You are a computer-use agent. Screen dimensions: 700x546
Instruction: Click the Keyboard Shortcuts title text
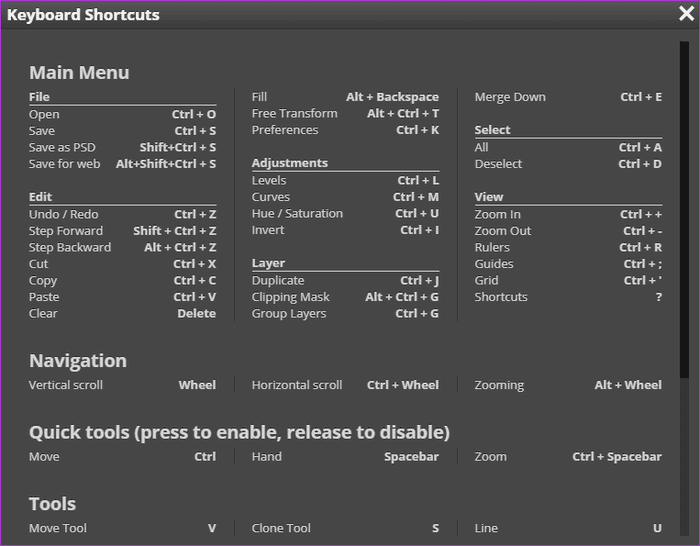pos(83,15)
